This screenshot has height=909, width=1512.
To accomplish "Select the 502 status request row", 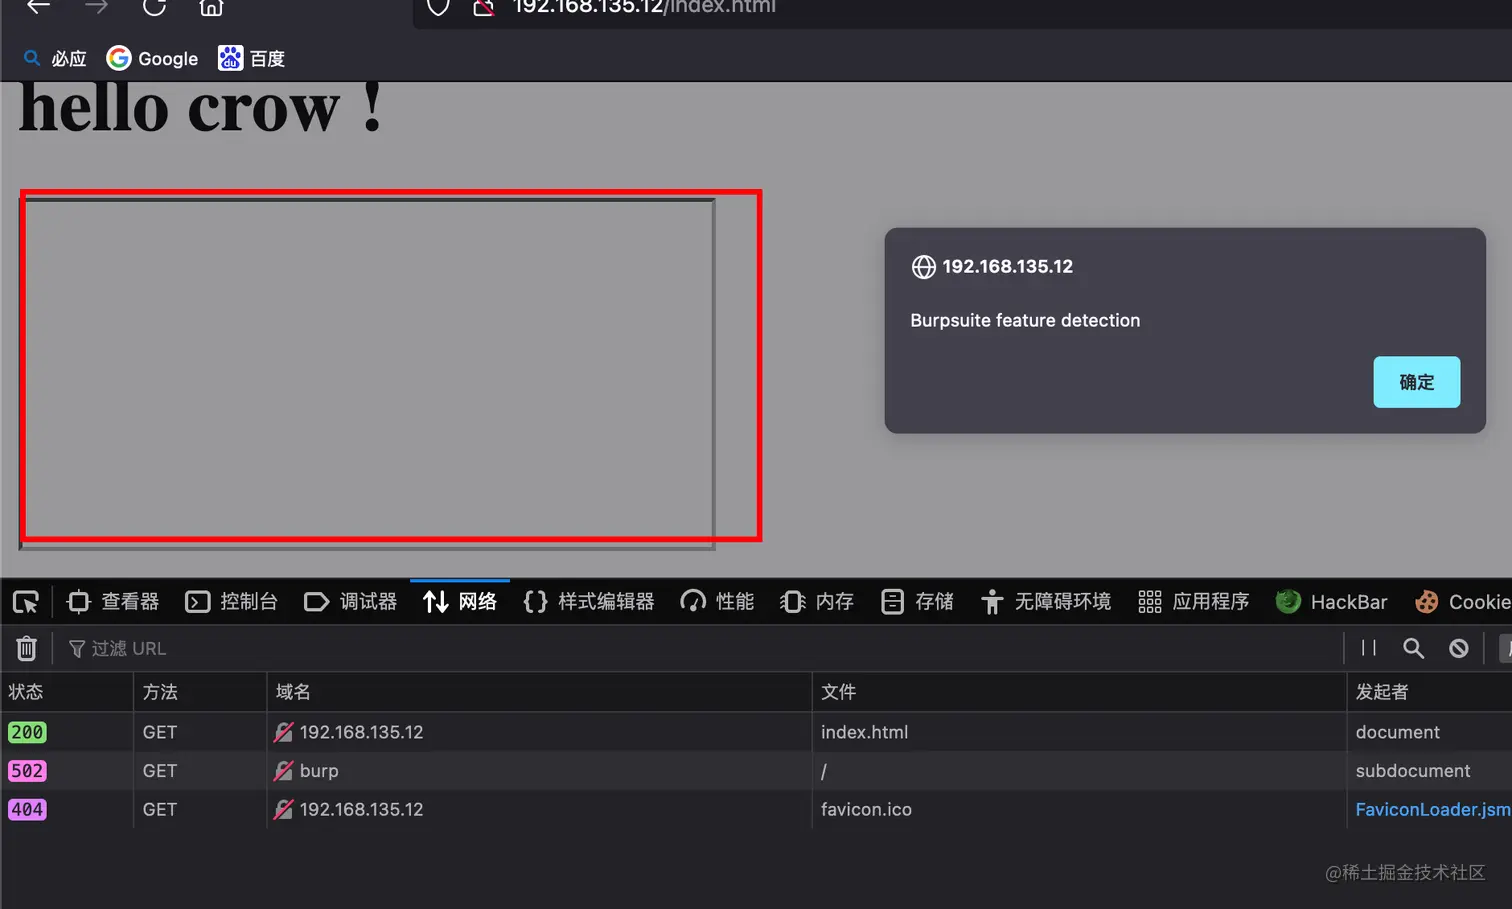I will [x=756, y=771].
